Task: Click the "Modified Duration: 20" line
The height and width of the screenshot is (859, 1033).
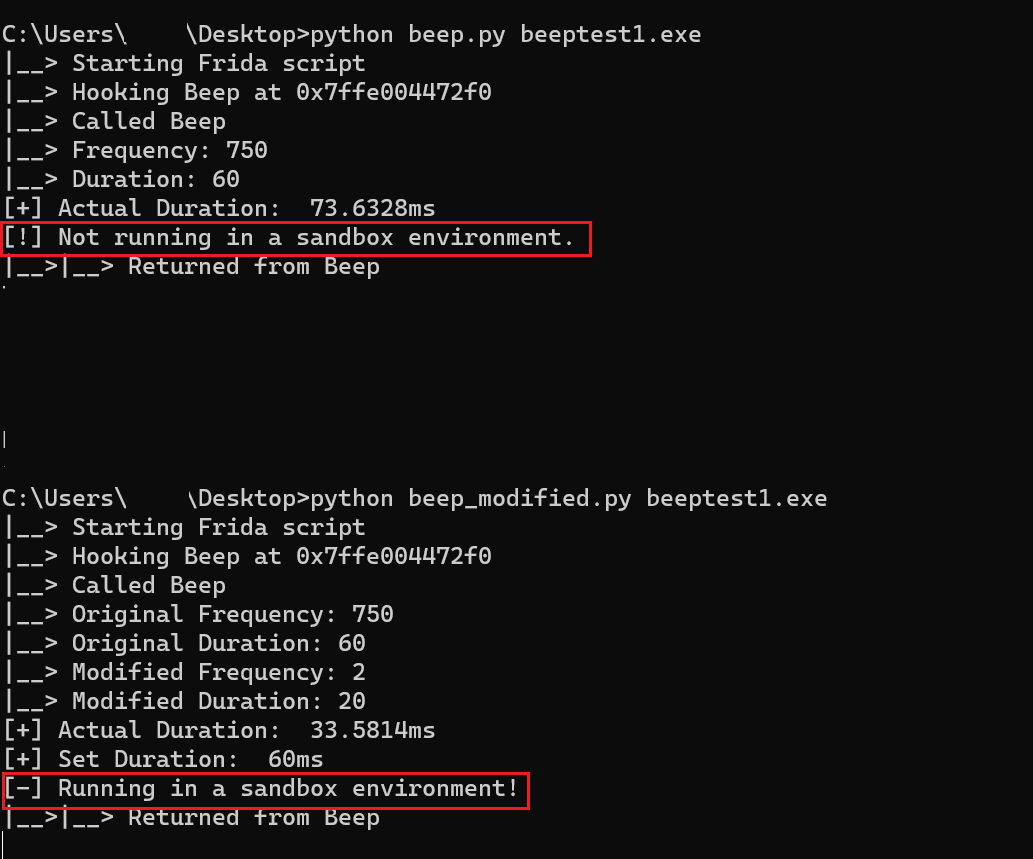Action: tap(218, 701)
